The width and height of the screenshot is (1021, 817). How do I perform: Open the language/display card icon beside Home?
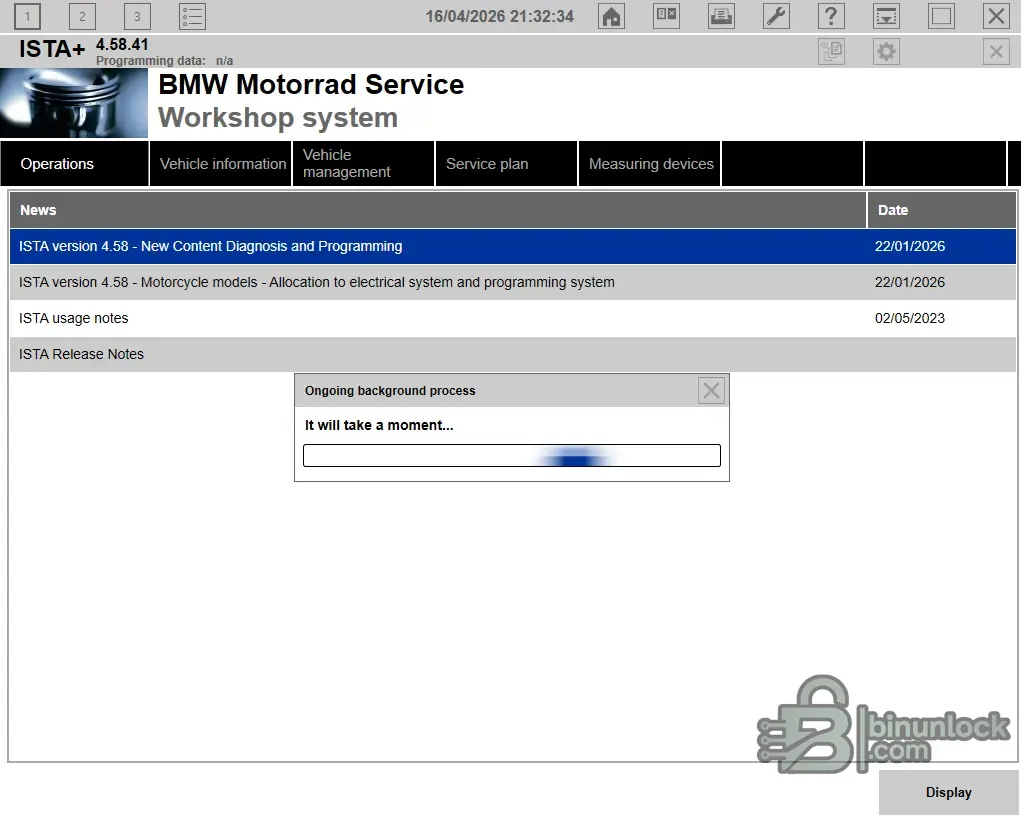click(666, 16)
